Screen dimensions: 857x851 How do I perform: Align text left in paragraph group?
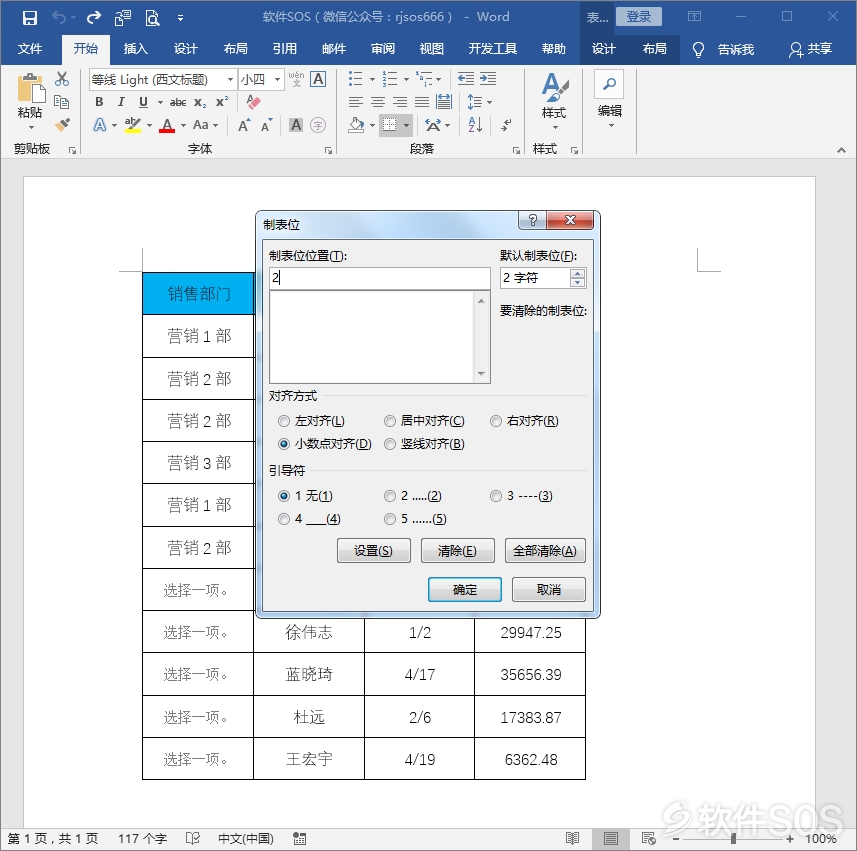pos(356,102)
